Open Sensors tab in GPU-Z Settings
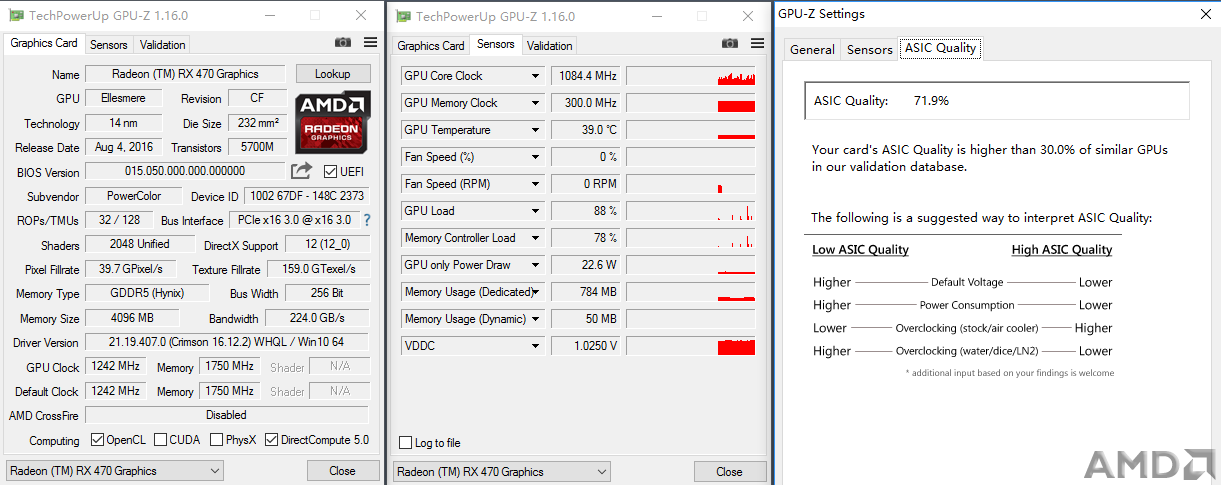 [870, 50]
